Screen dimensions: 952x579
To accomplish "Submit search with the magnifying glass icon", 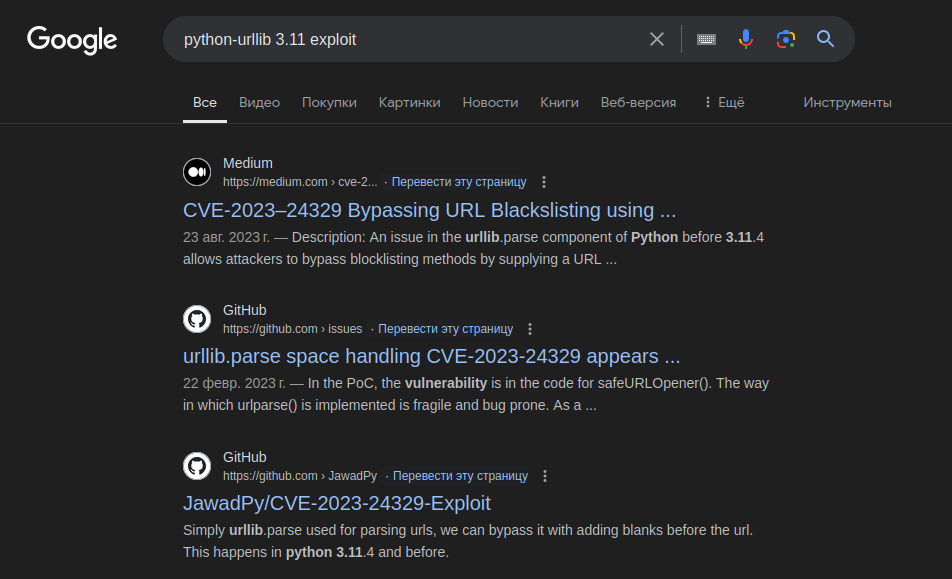I will point(825,39).
